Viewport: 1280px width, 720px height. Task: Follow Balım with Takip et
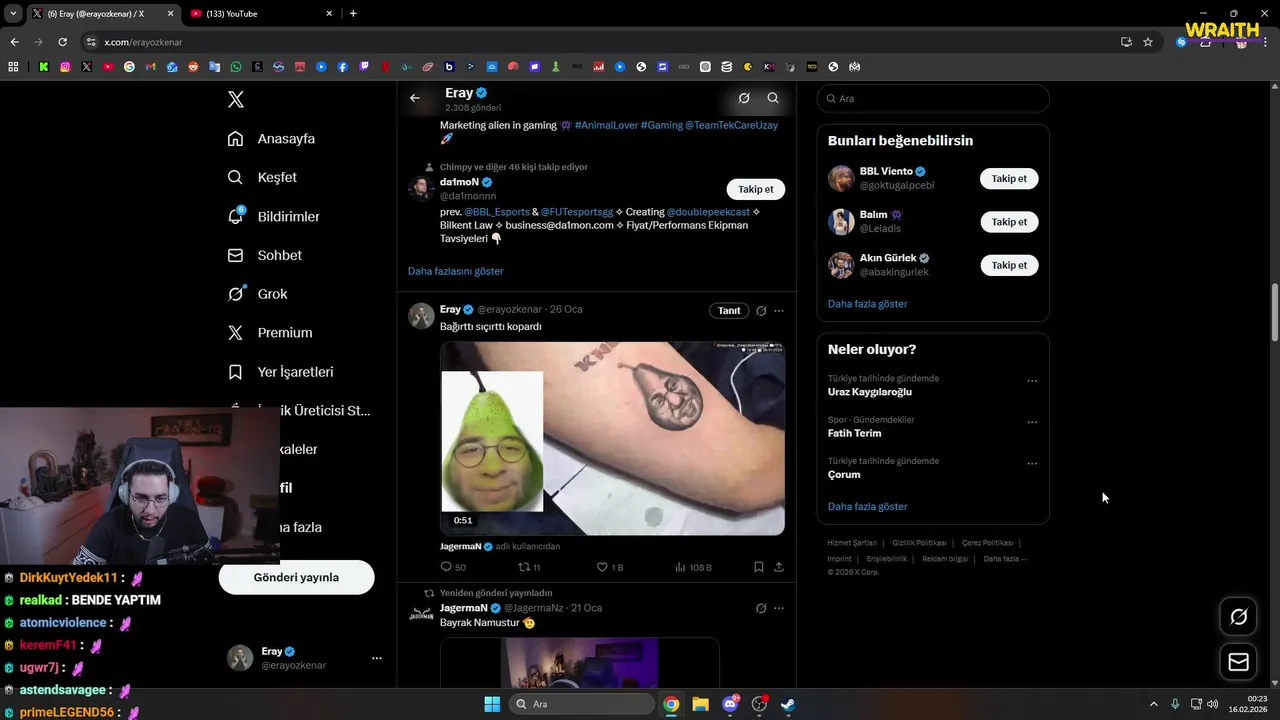tap(1009, 221)
